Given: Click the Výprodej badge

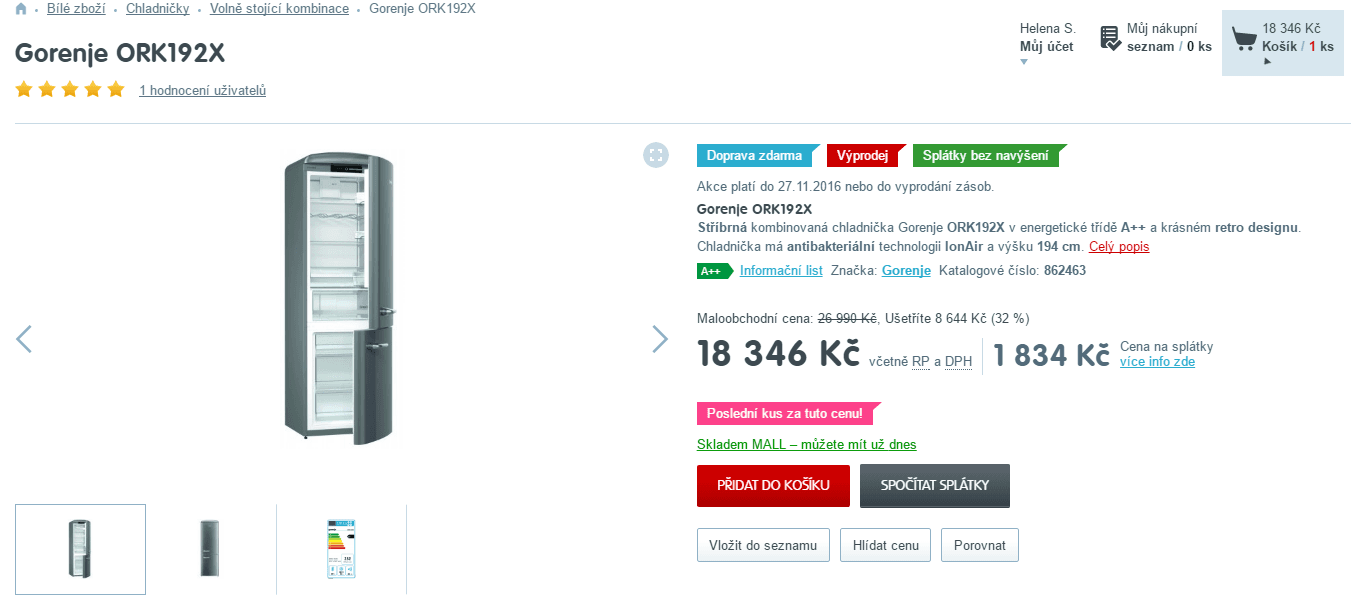Looking at the screenshot, I should click(865, 155).
